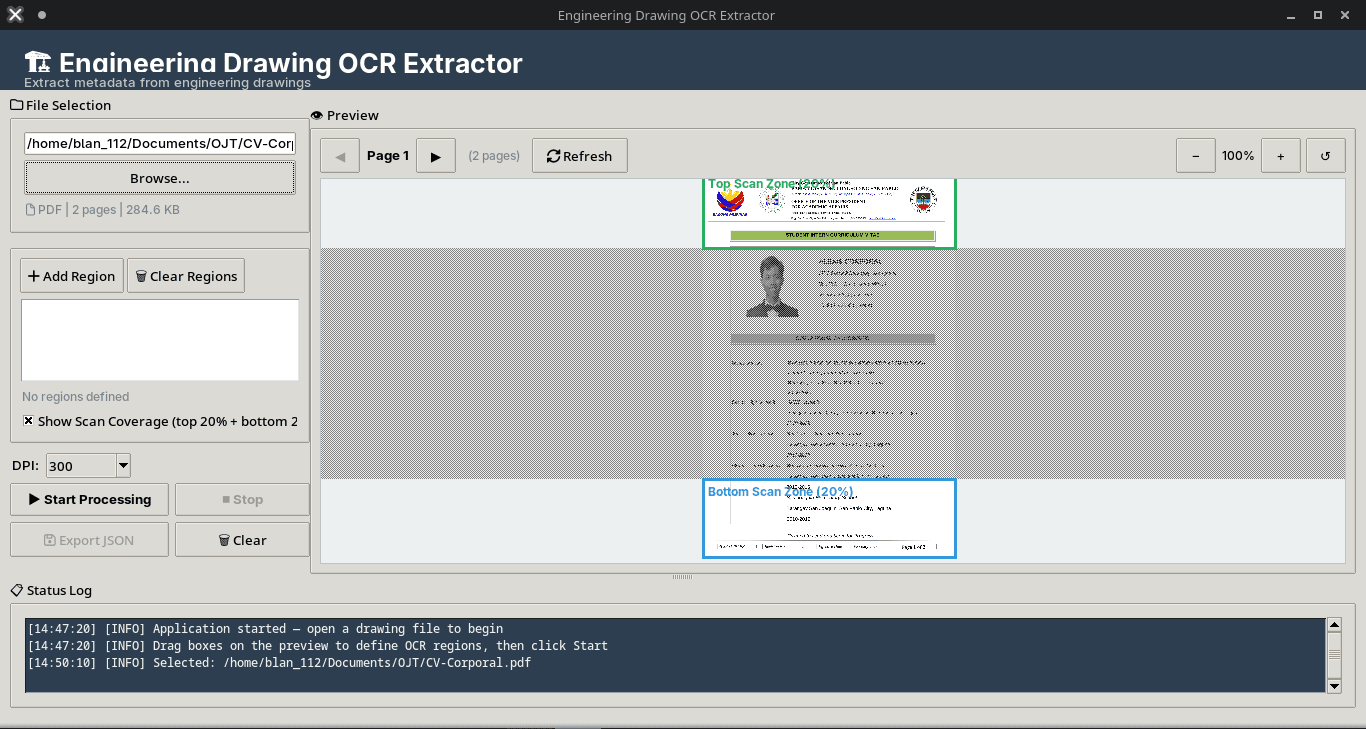
Task: Reset the preview zoom
Action: [x=1325, y=156]
